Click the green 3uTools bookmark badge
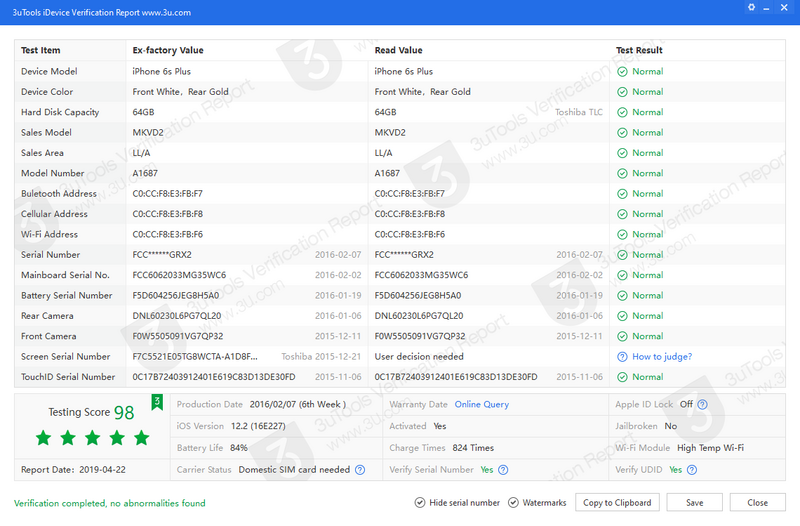 click(x=157, y=402)
